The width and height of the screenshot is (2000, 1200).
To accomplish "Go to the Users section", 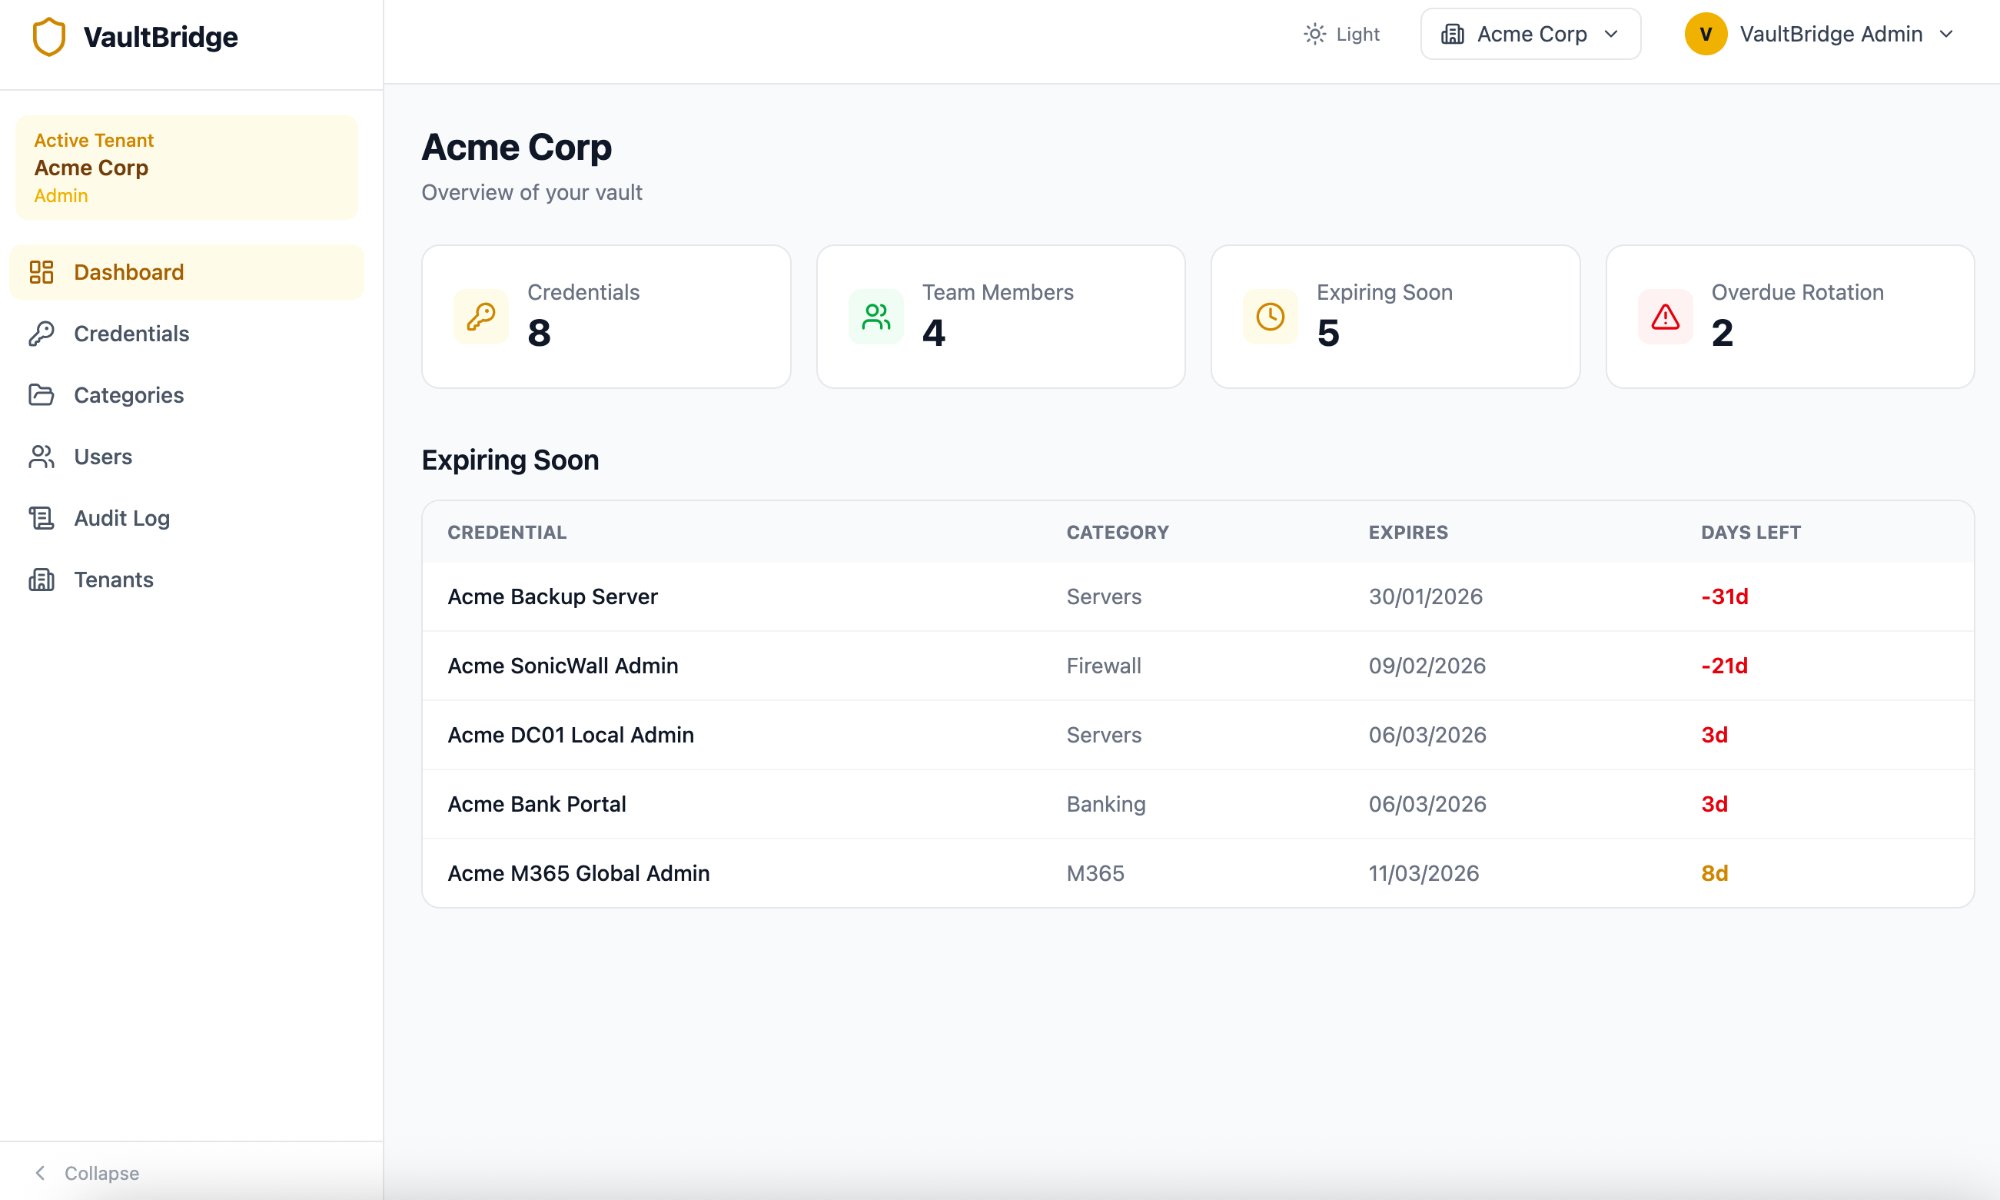I will click(102, 456).
